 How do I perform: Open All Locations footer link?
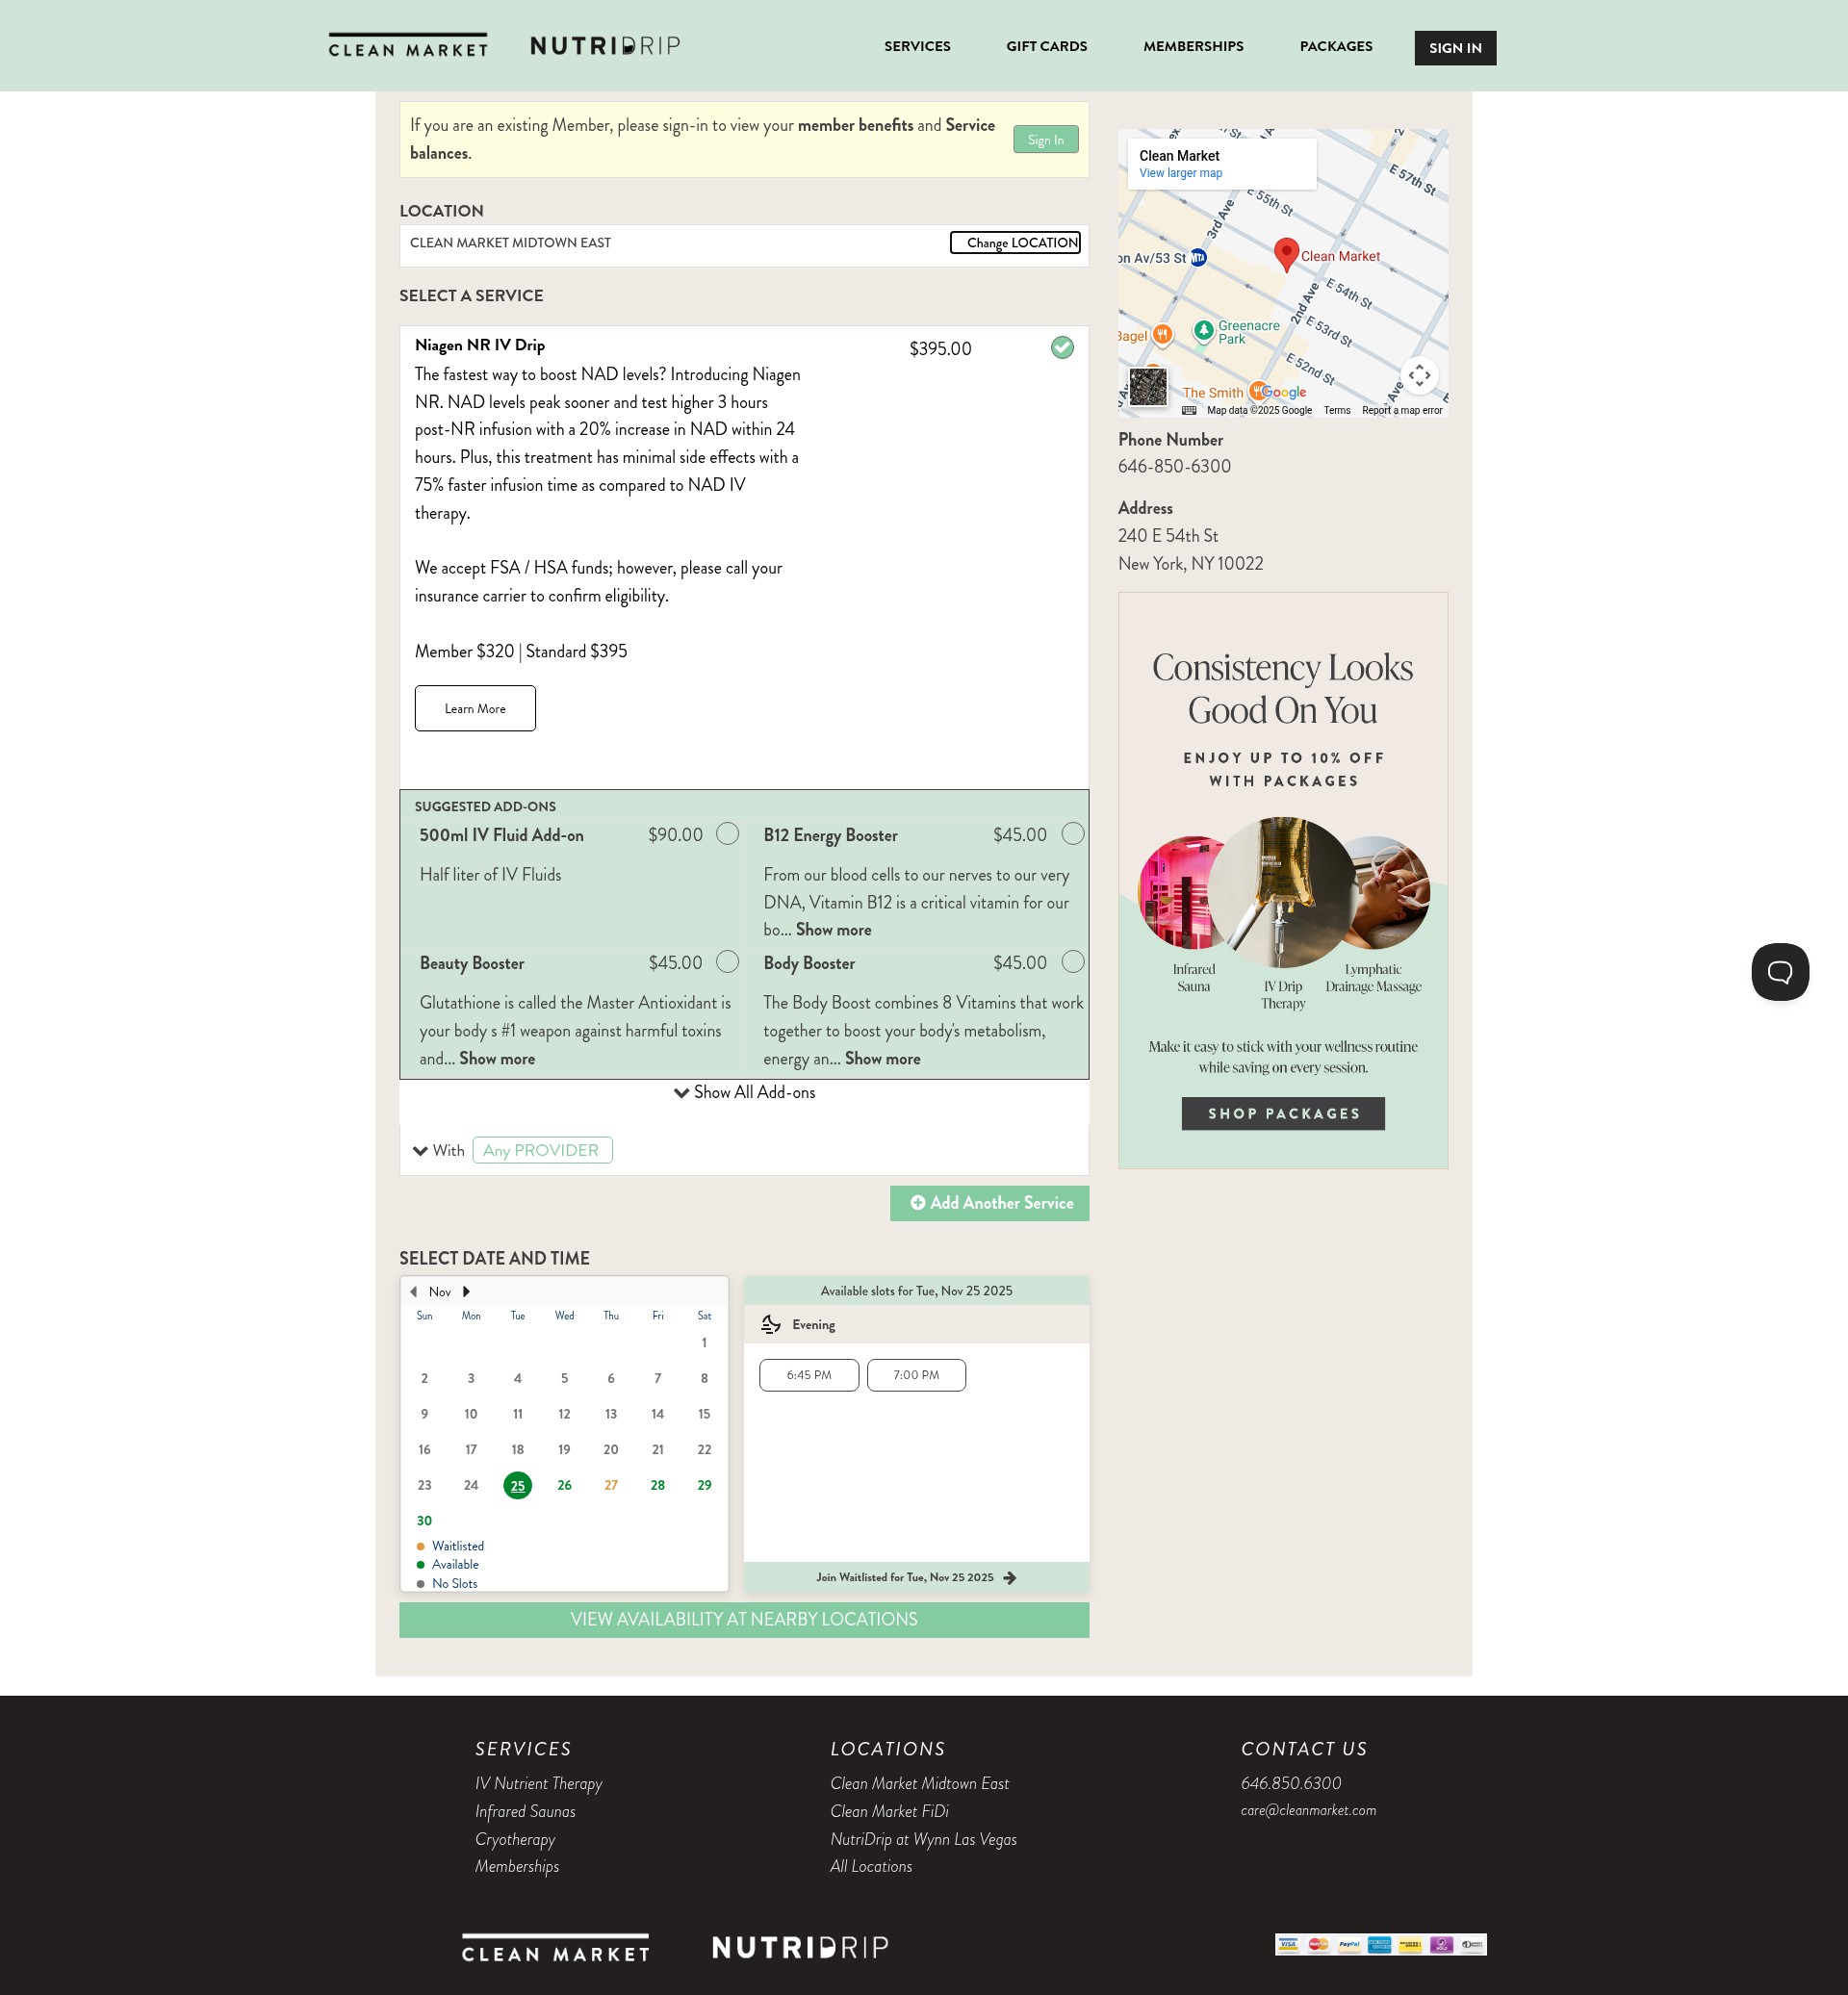click(x=871, y=1867)
